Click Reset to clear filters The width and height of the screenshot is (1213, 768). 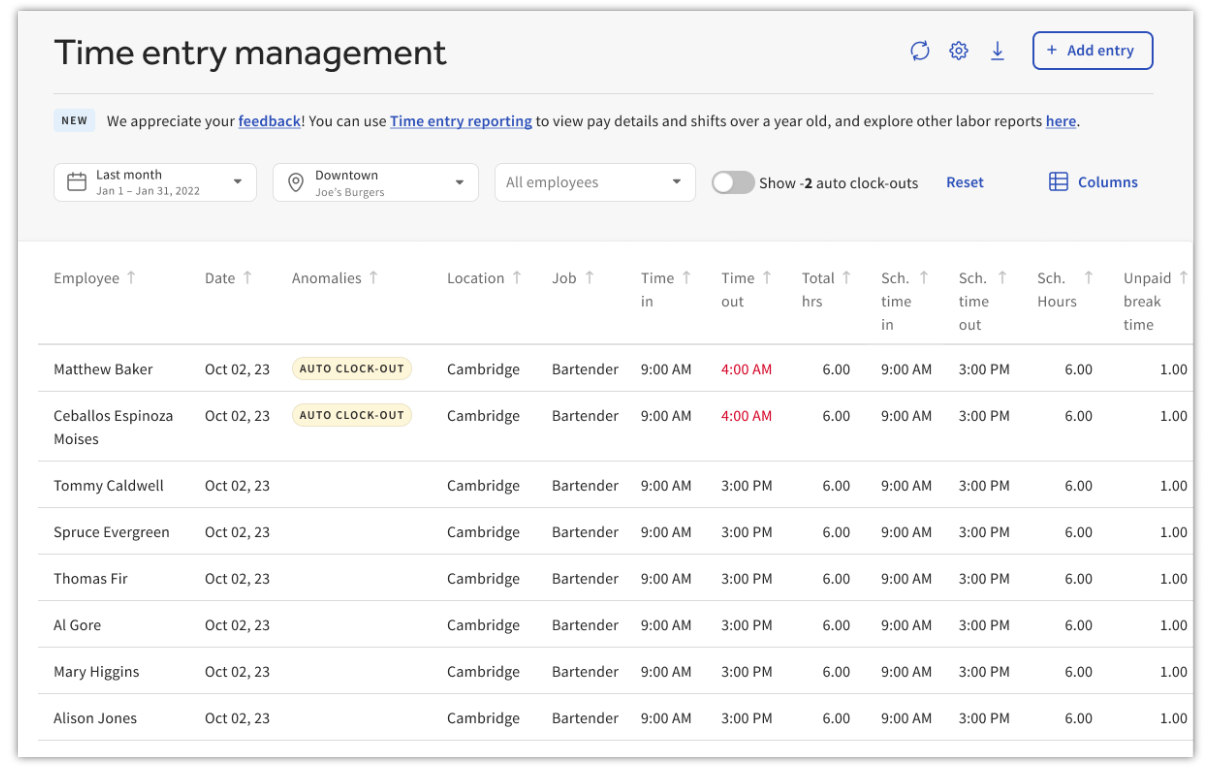click(x=964, y=182)
